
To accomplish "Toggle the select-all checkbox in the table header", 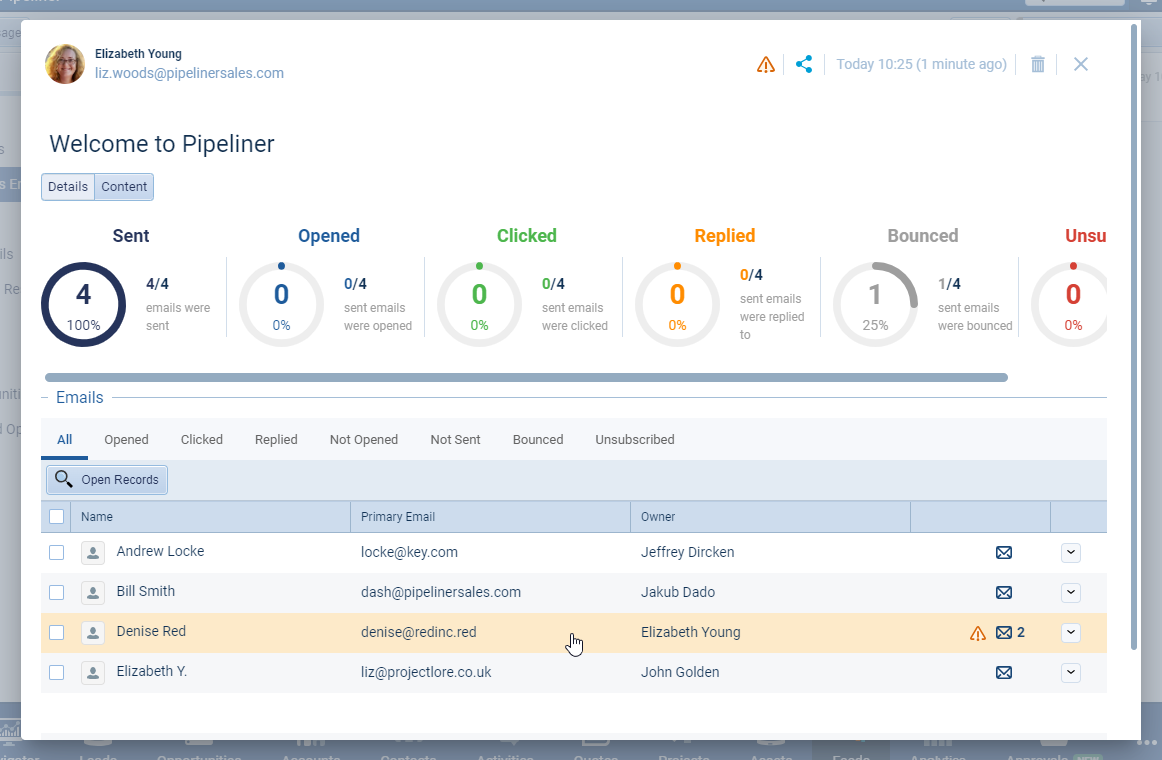I will [x=56, y=517].
